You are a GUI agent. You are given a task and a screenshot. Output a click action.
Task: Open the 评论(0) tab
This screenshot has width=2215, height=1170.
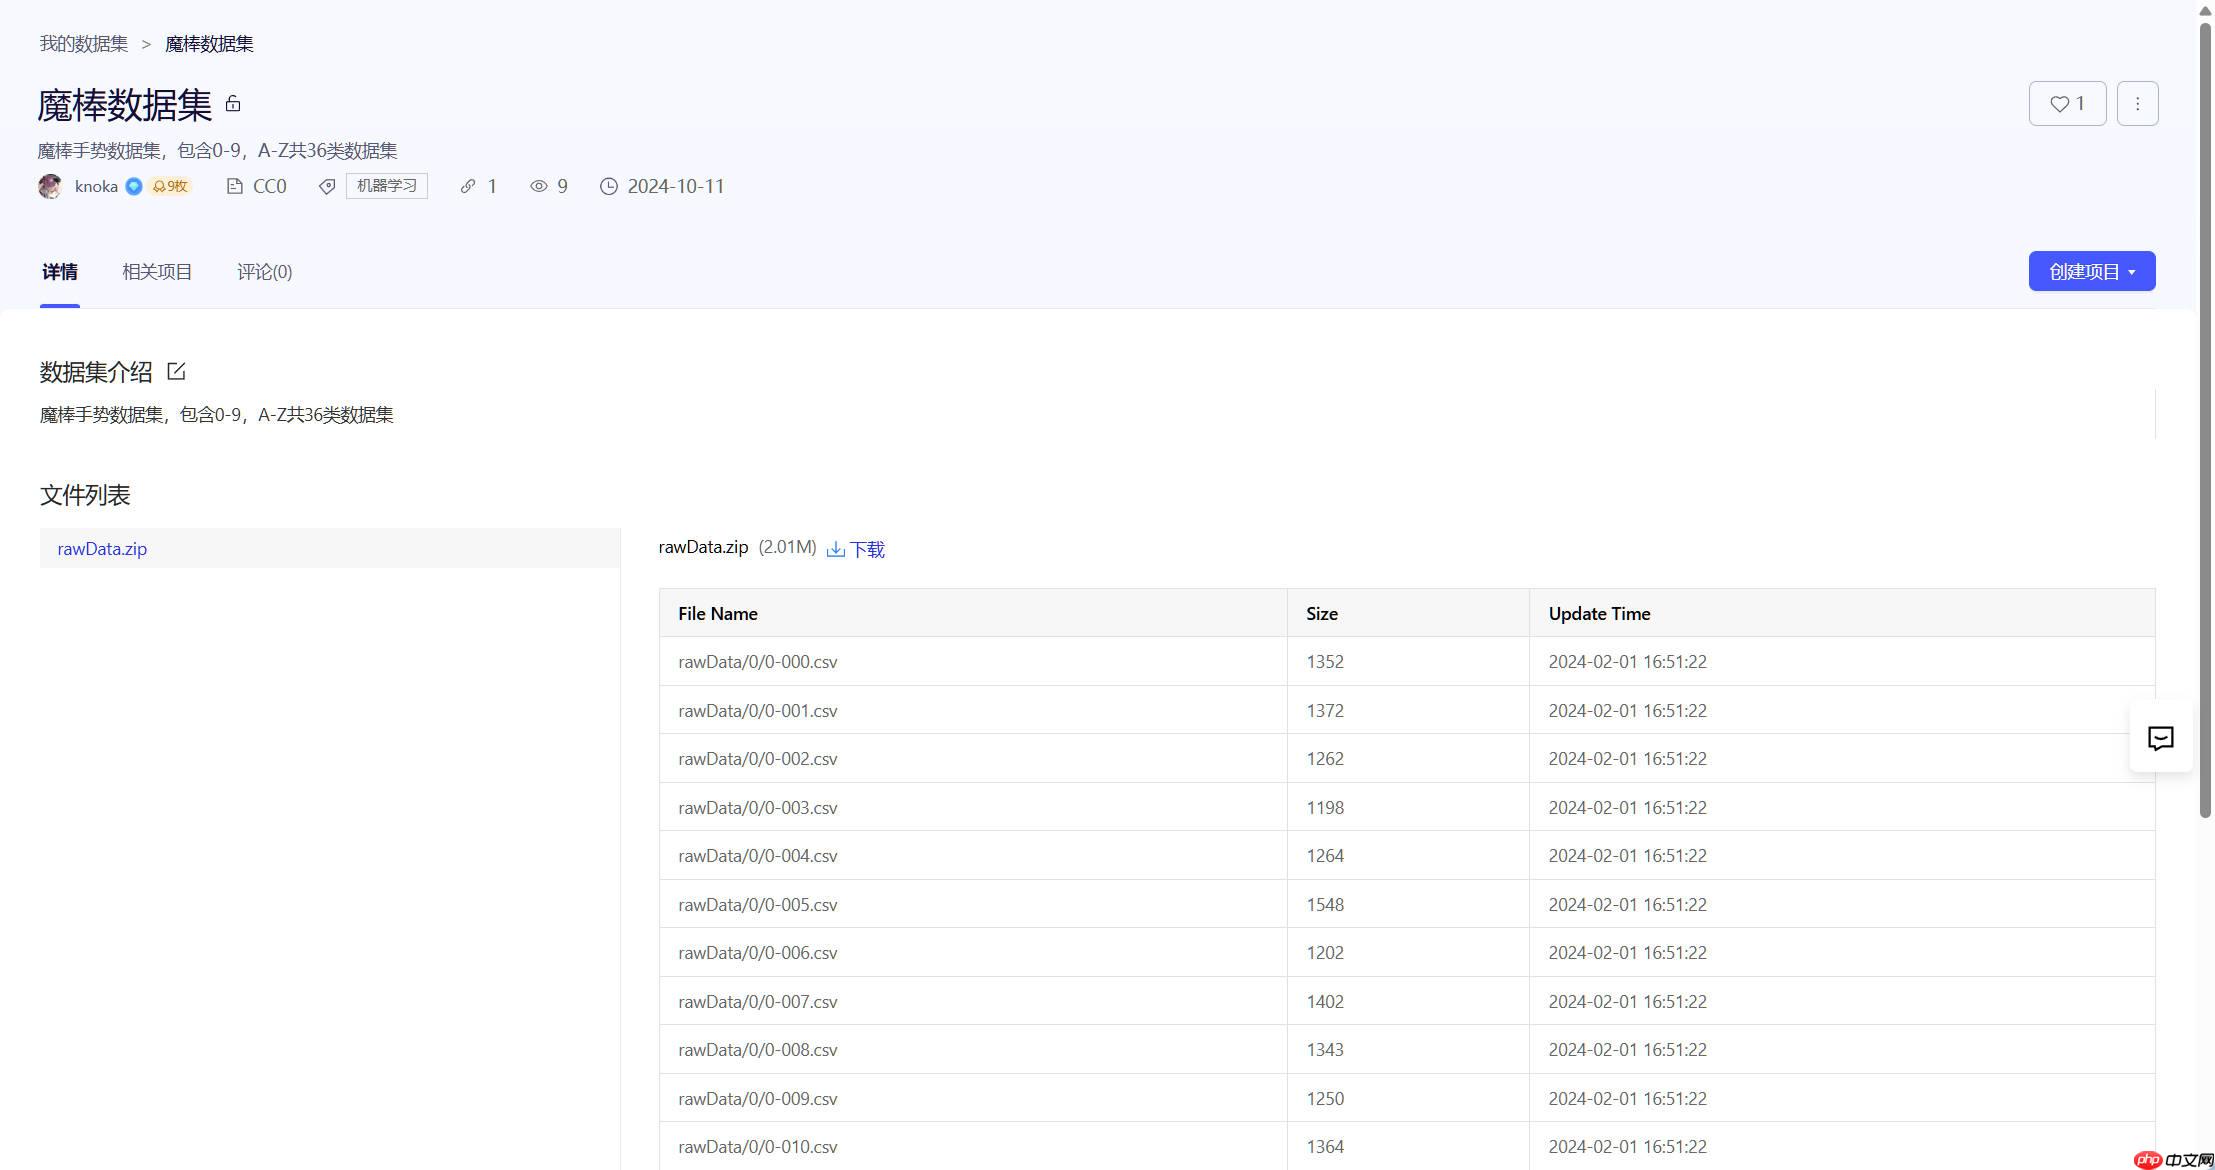coord(264,272)
